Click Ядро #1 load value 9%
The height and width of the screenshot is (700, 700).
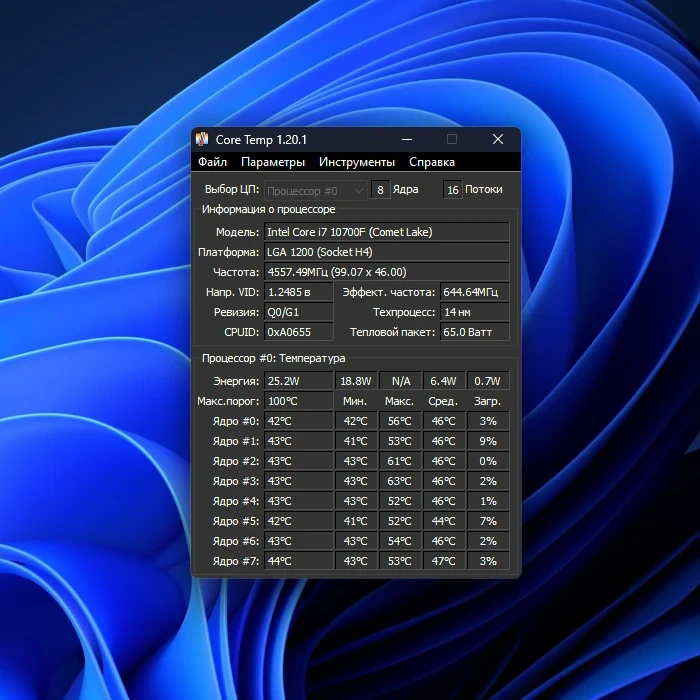click(x=488, y=441)
